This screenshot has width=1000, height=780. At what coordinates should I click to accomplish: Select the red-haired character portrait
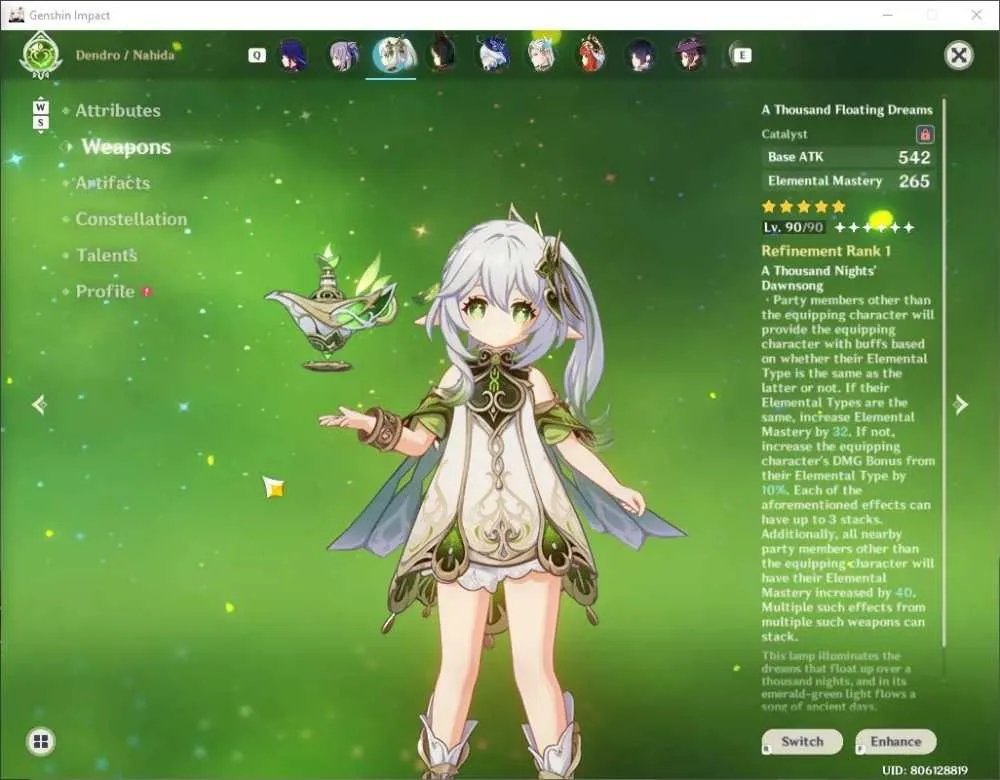[x=591, y=55]
